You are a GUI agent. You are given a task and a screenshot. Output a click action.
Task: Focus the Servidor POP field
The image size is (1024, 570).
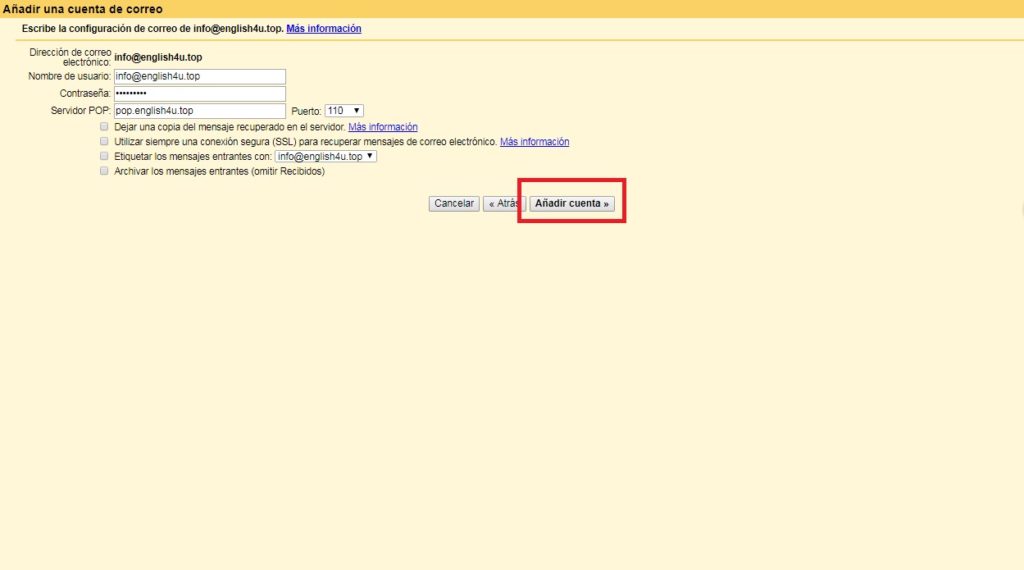coord(200,111)
